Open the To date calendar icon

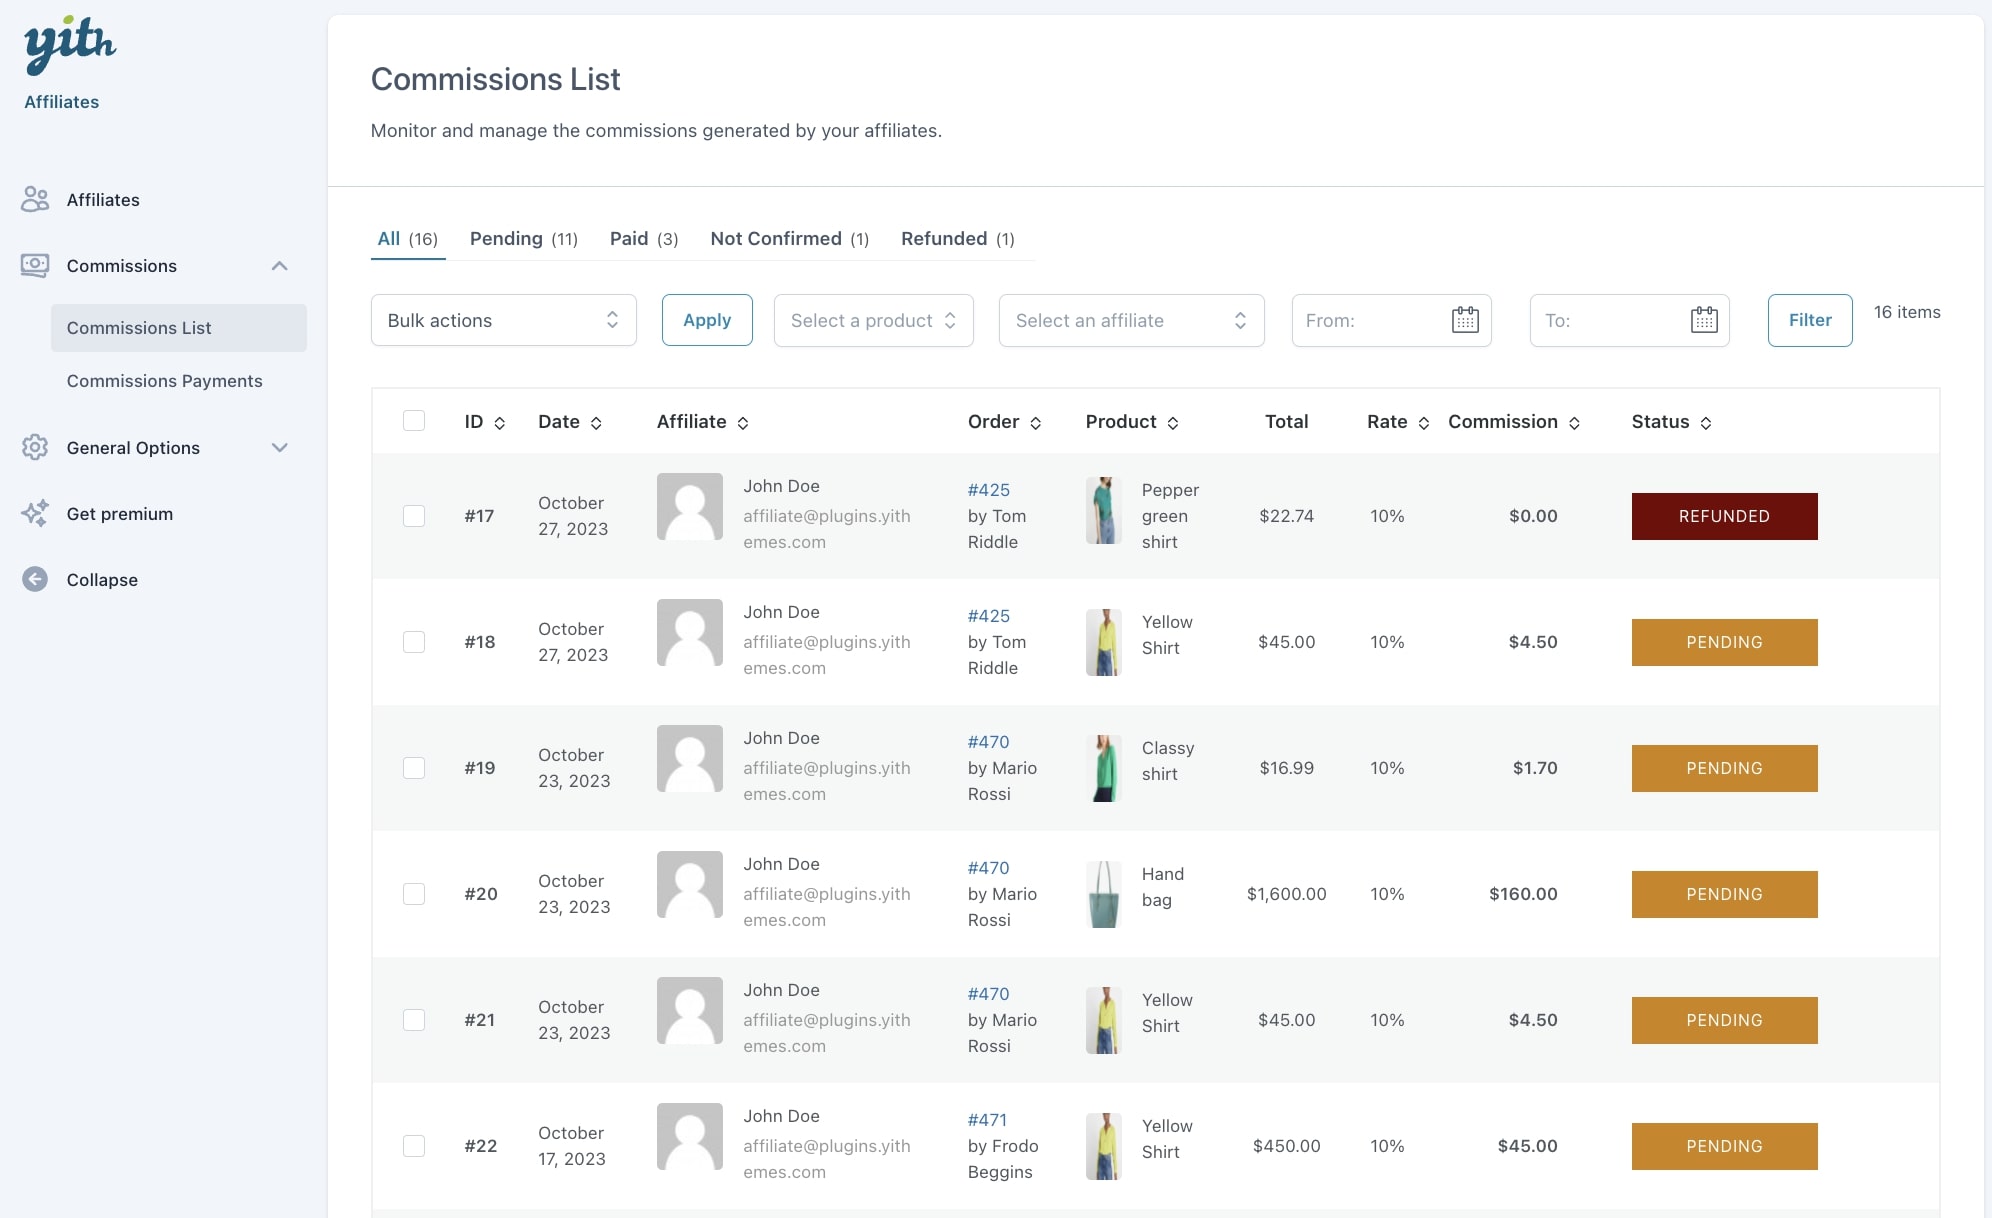[x=1704, y=320]
